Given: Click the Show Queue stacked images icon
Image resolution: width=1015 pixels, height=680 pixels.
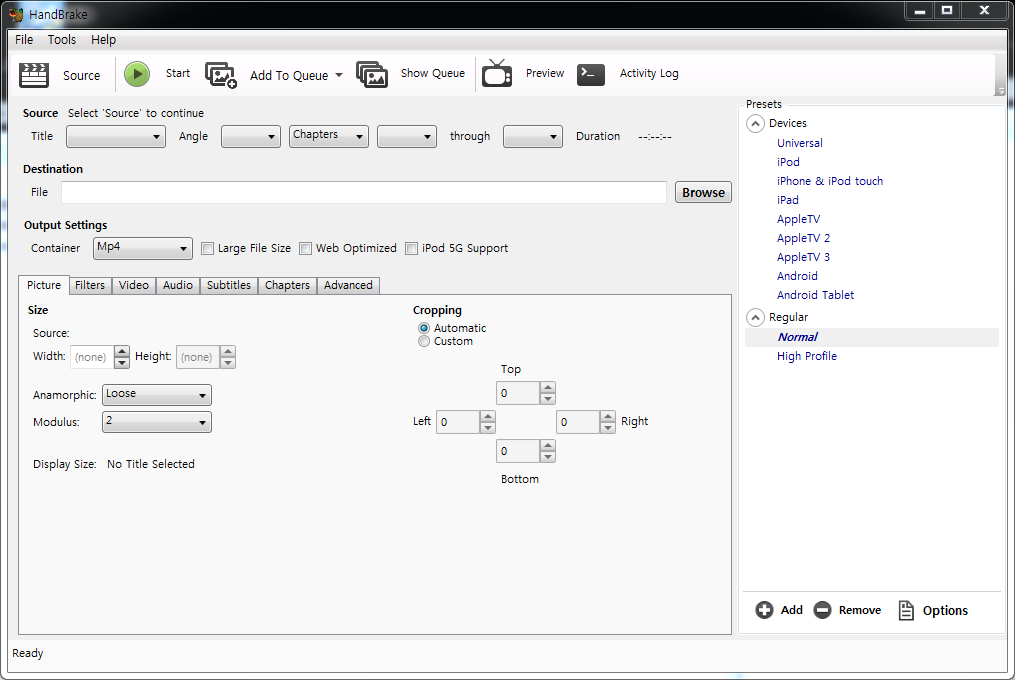Looking at the screenshot, I should [372, 74].
